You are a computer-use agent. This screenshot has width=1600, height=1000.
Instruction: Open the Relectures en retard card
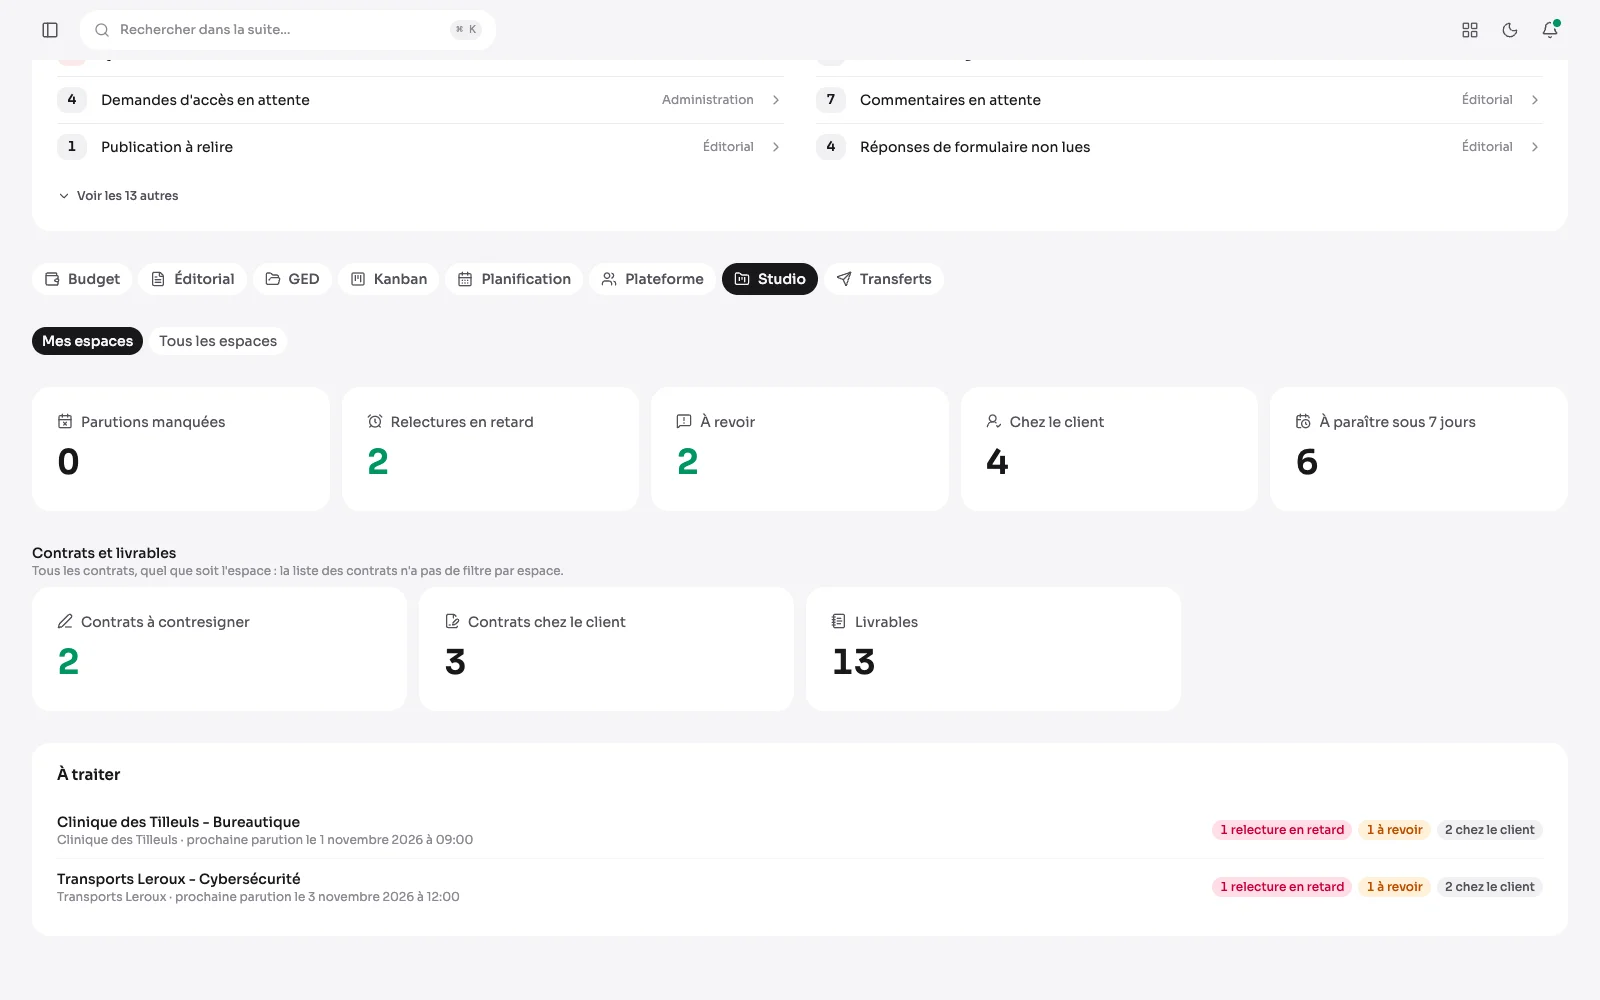[490, 449]
